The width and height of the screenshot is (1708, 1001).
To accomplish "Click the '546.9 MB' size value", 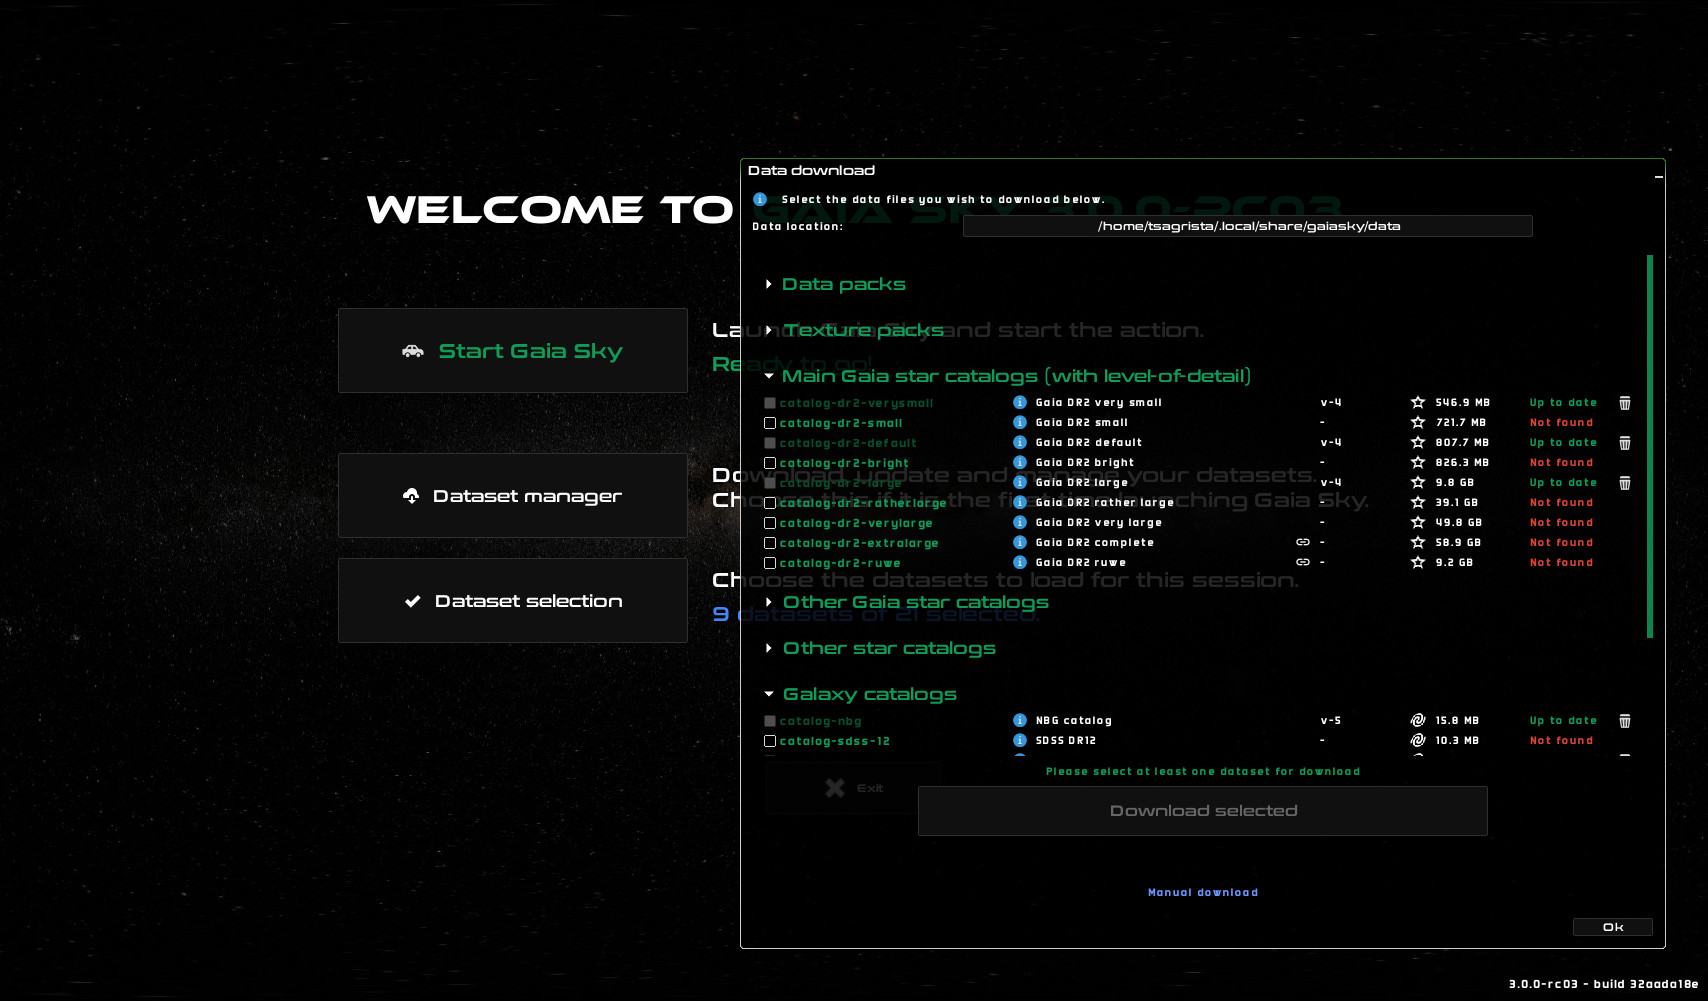I will [1462, 403].
